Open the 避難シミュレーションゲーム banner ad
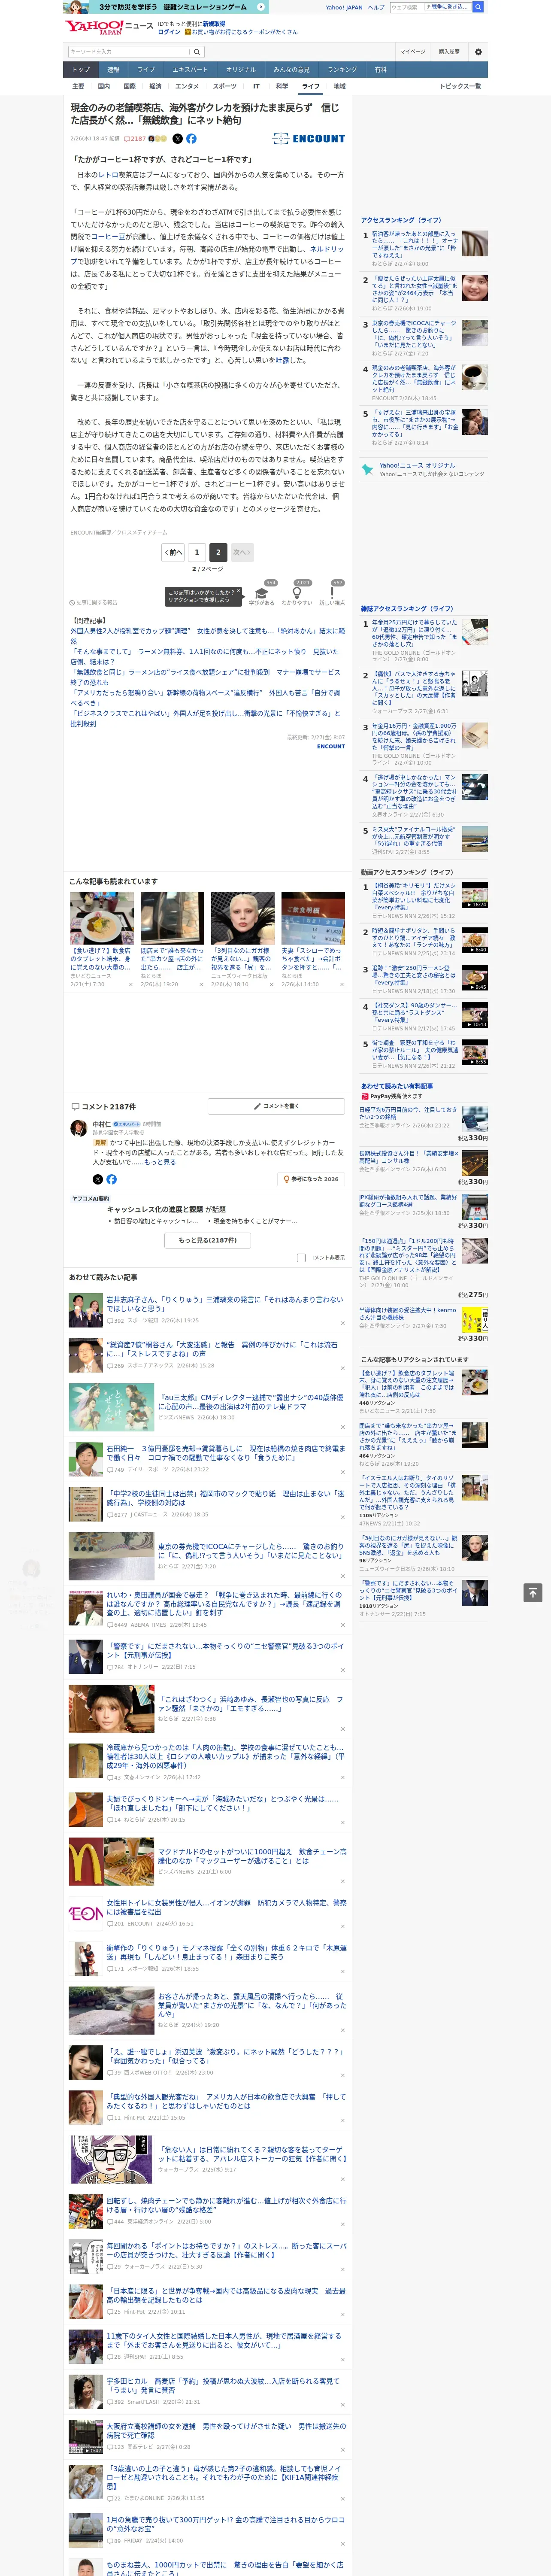The height and width of the screenshot is (2576, 551). pyautogui.click(x=166, y=7)
